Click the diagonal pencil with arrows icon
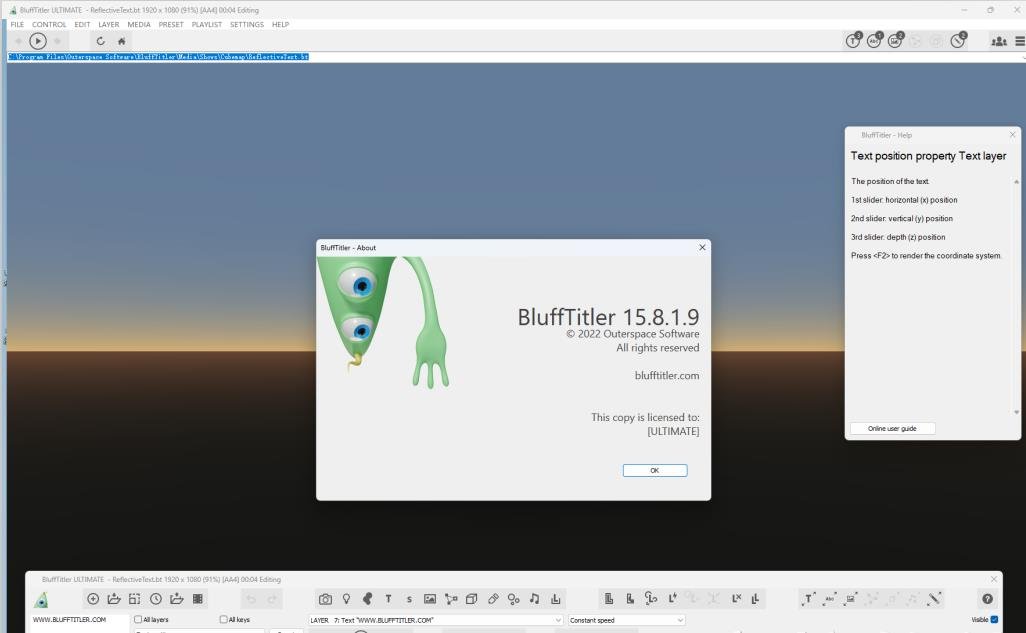Viewport: 1026px width, 633px height. 934,598
